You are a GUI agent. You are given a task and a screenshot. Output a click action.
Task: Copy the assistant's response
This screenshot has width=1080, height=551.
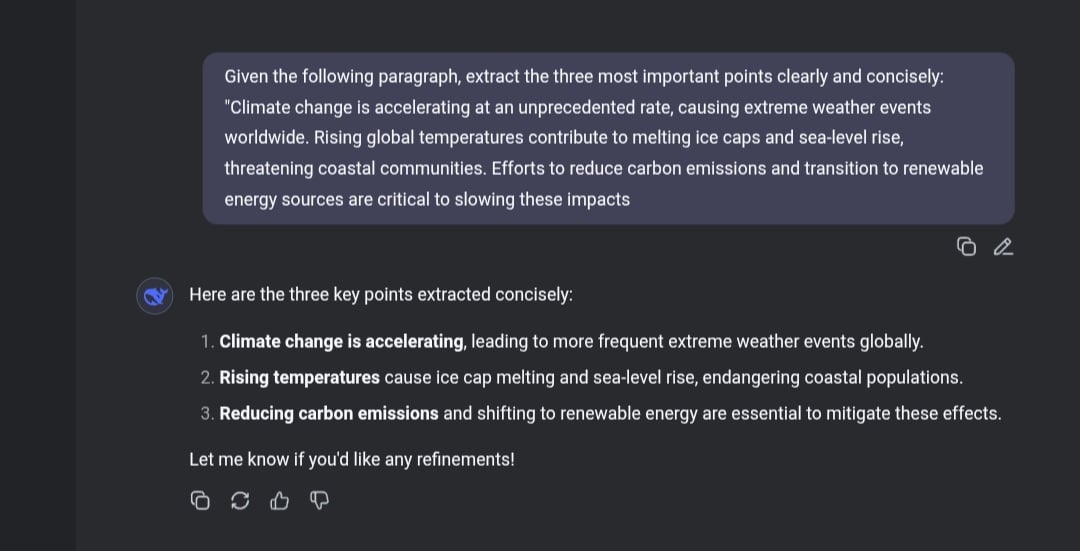tap(200, 501)
